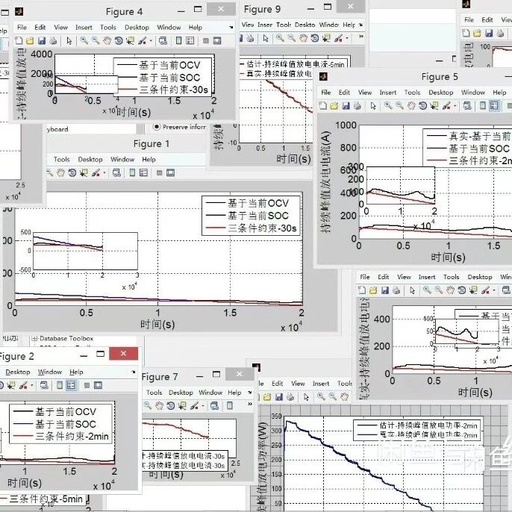Click Link Plot icon in Figure 2
The height and width of the screenshot is (512, 512).
click(x=44, y=385)
